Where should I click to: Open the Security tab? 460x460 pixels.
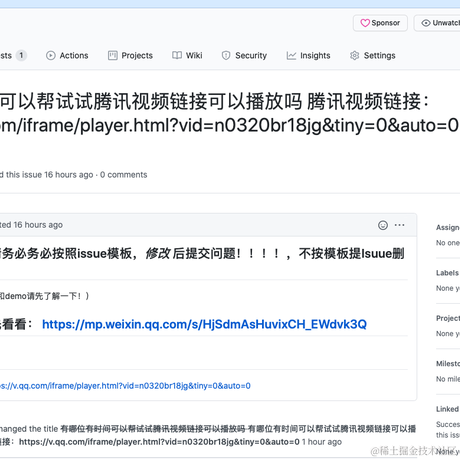click(x=244, y=55)
